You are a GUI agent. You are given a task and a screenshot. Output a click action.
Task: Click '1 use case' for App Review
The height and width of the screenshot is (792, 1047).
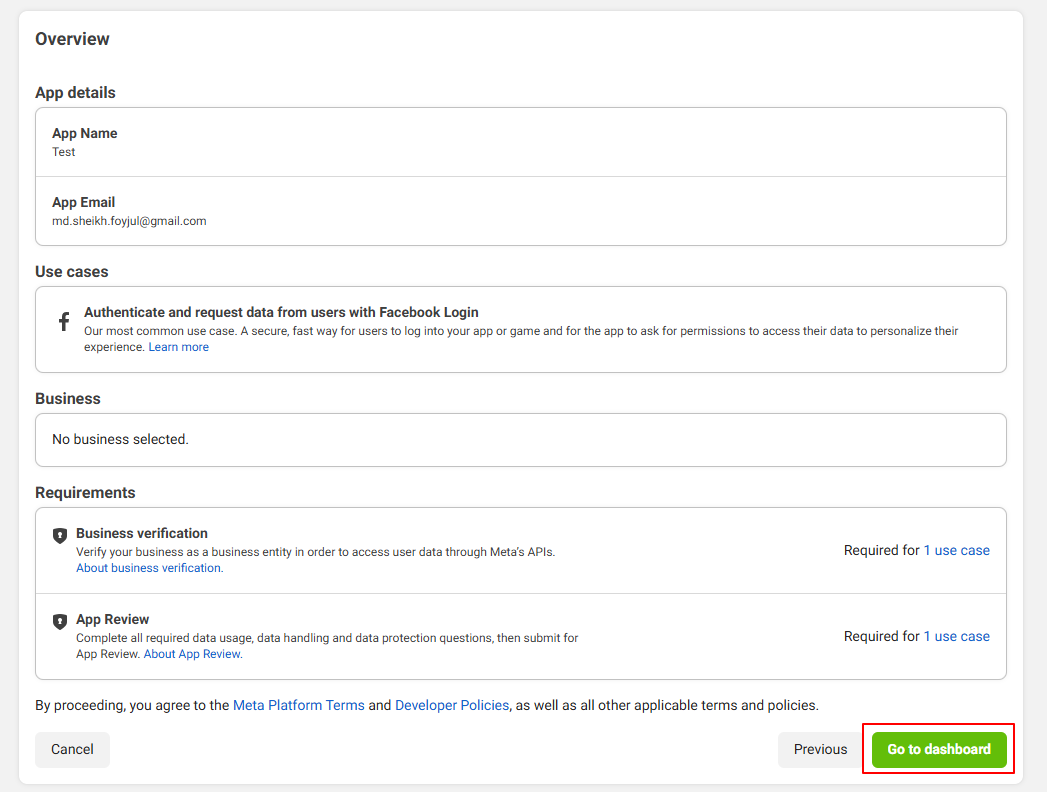tap(956, 636)
